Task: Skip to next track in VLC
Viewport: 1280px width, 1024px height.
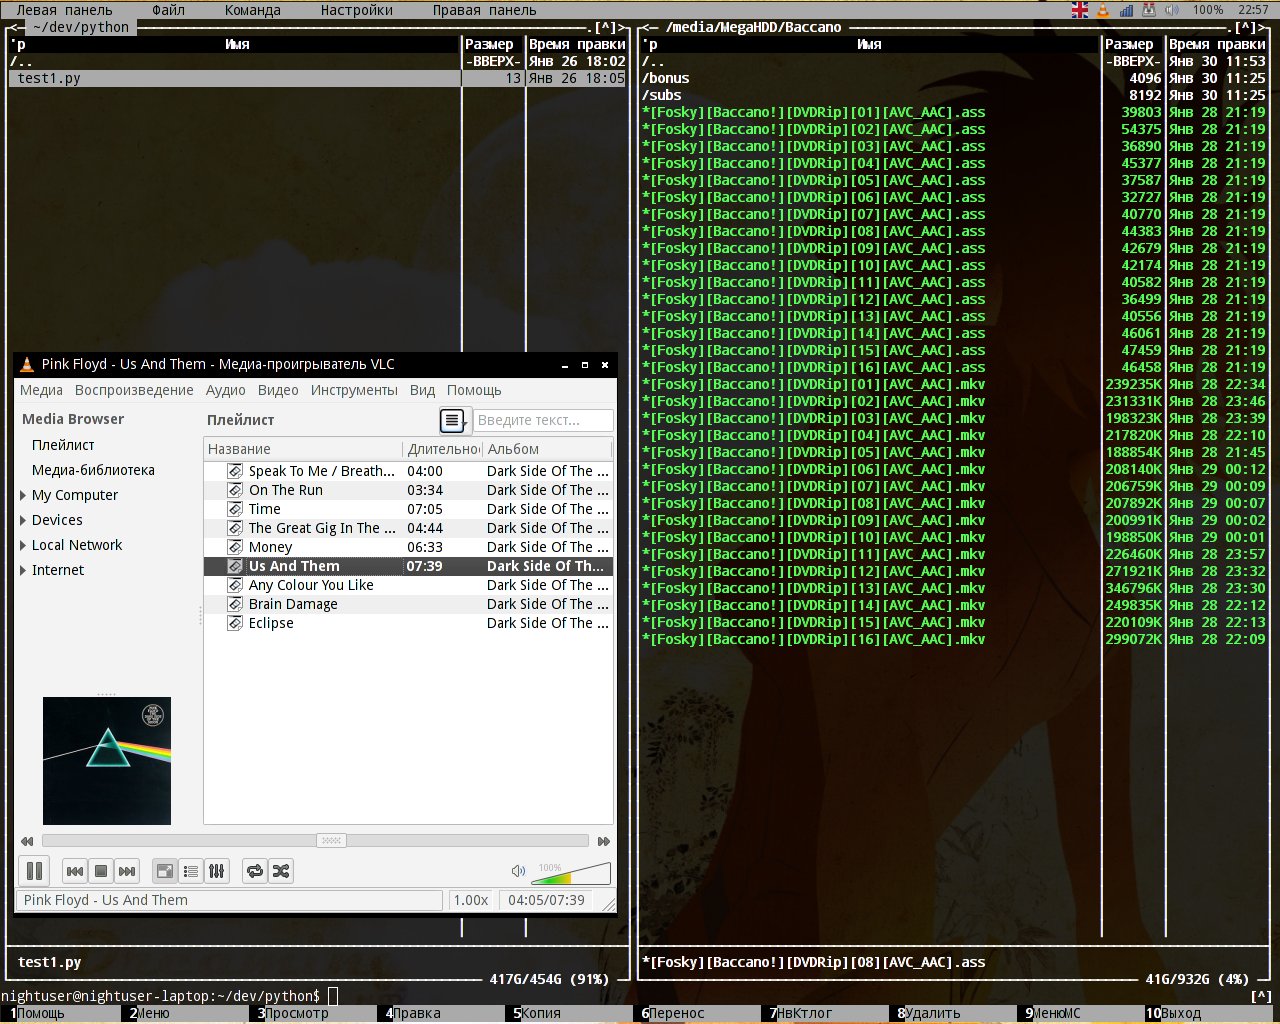Action: click(127, 871)
